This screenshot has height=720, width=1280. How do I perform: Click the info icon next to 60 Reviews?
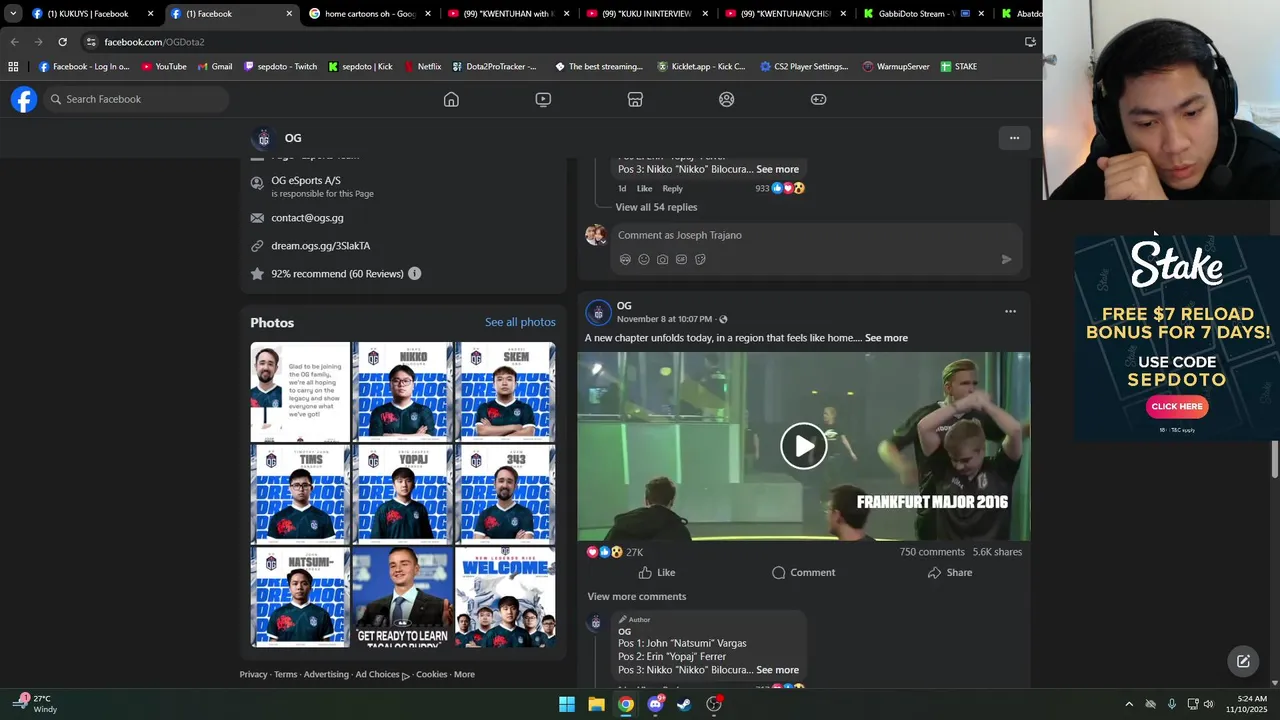414,273
